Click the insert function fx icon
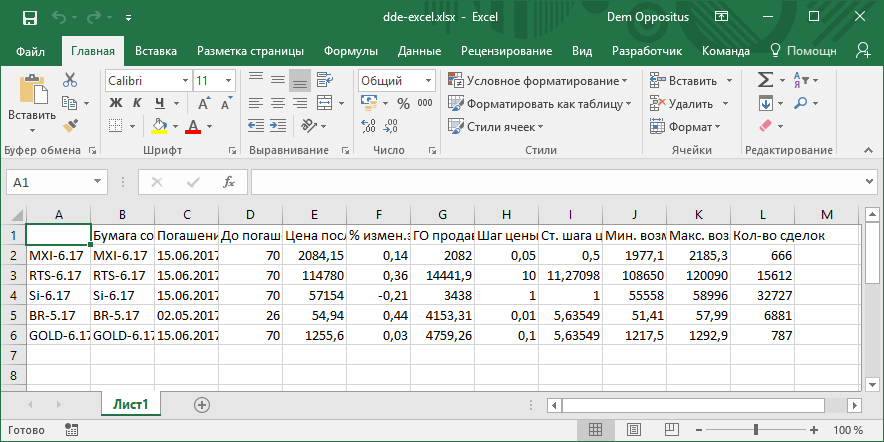 coord(228,182)
